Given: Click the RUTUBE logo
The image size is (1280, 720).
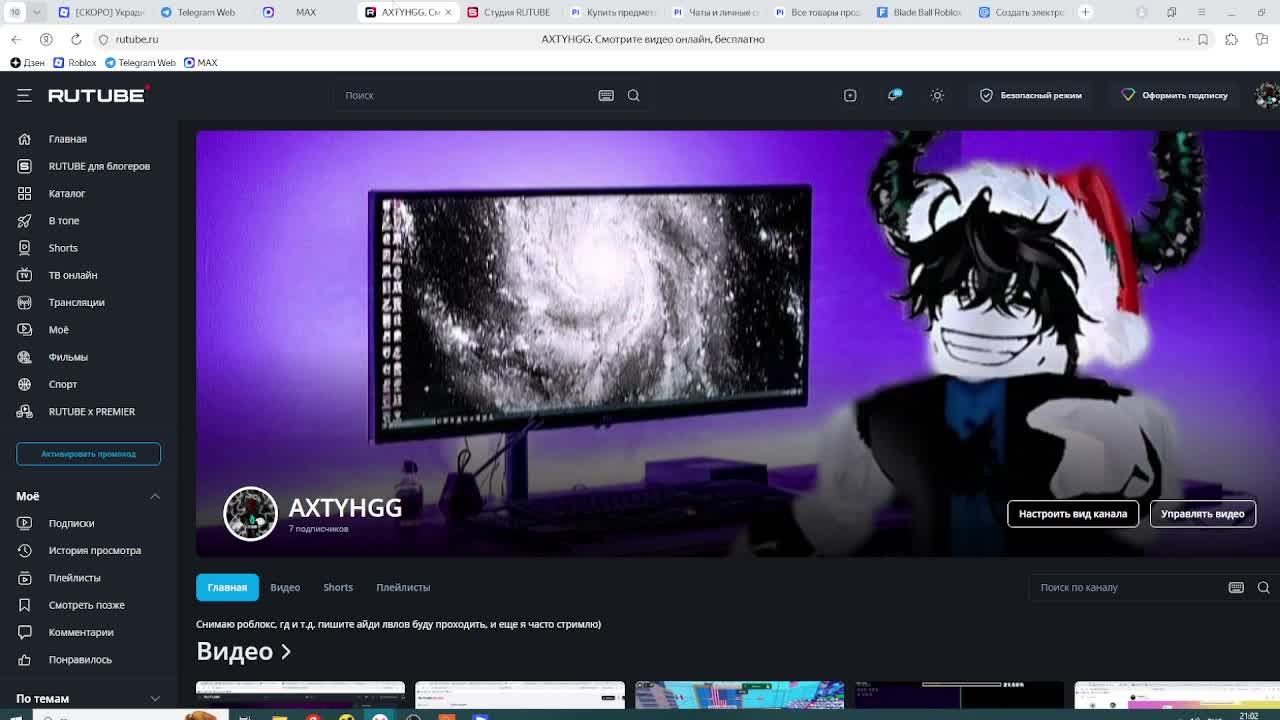Looking at the screenshot, I should coord(98,94).
